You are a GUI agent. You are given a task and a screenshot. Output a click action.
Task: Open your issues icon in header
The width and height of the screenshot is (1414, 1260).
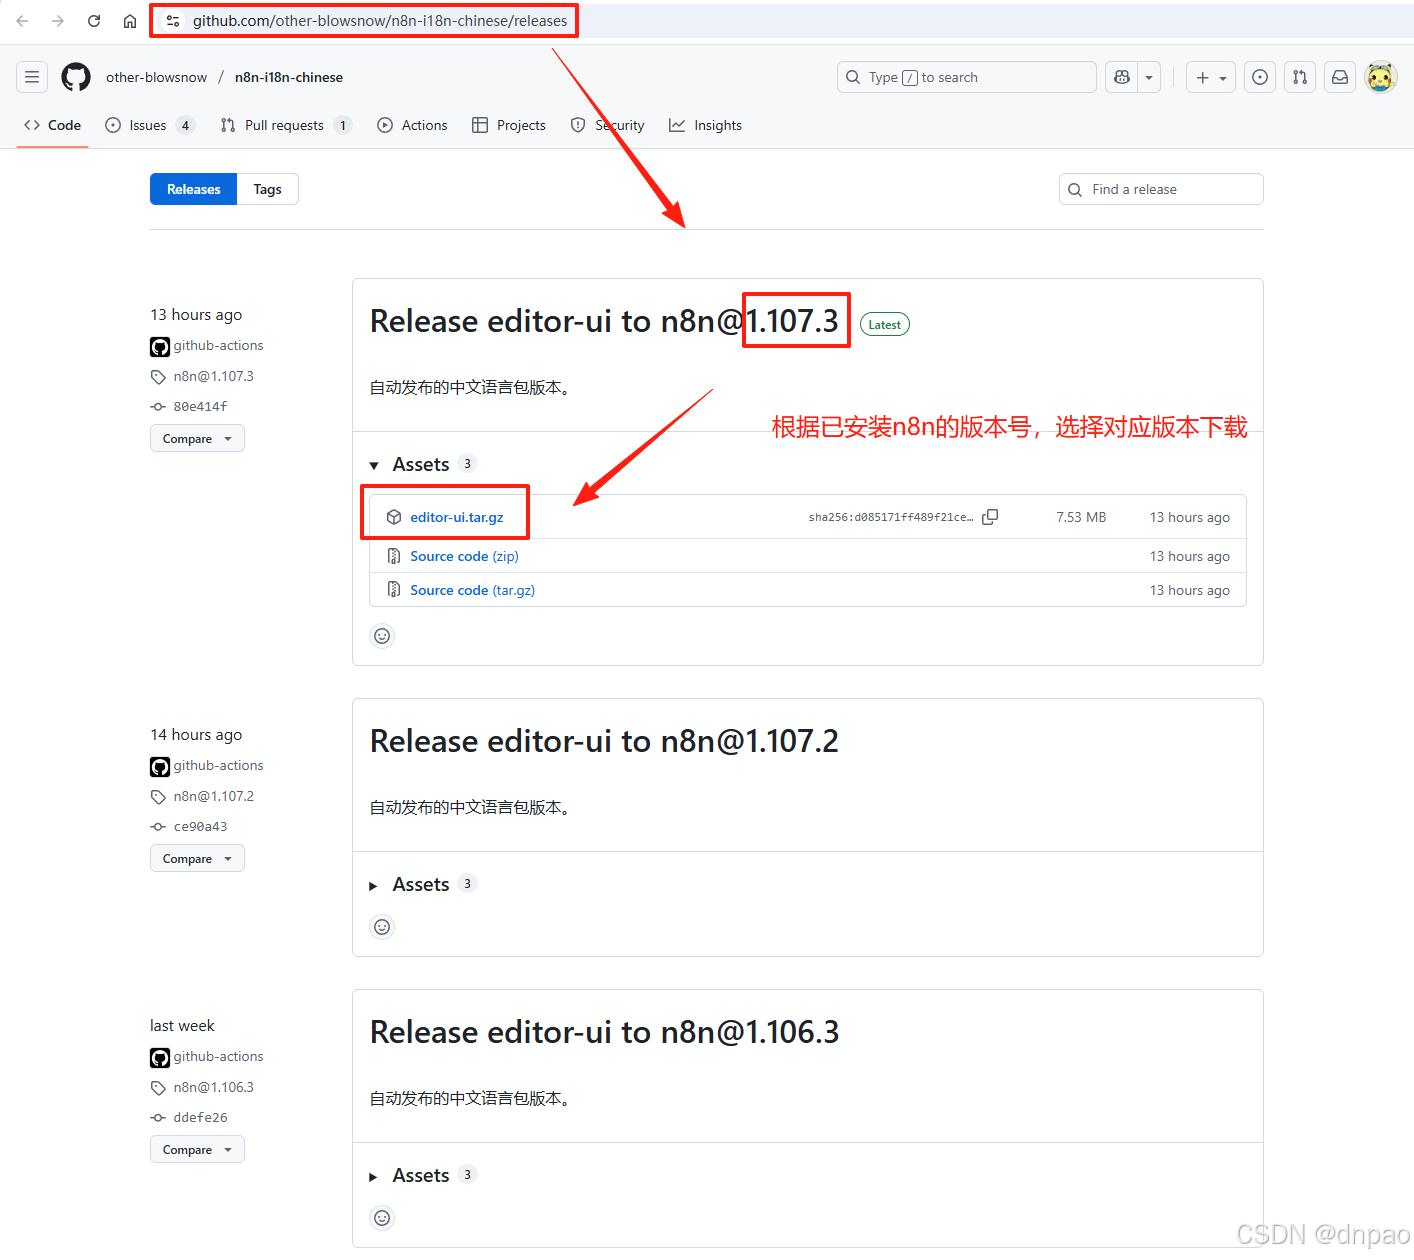coord(1260,77)
